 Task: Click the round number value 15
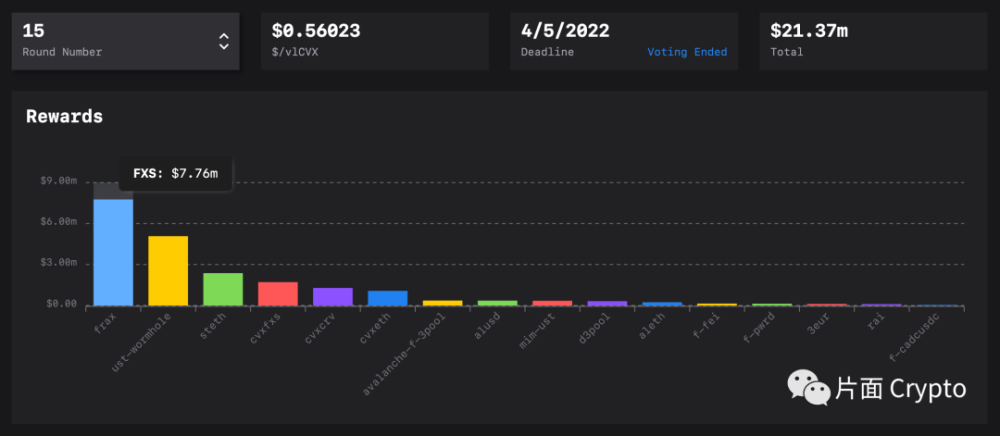(33, 31)
